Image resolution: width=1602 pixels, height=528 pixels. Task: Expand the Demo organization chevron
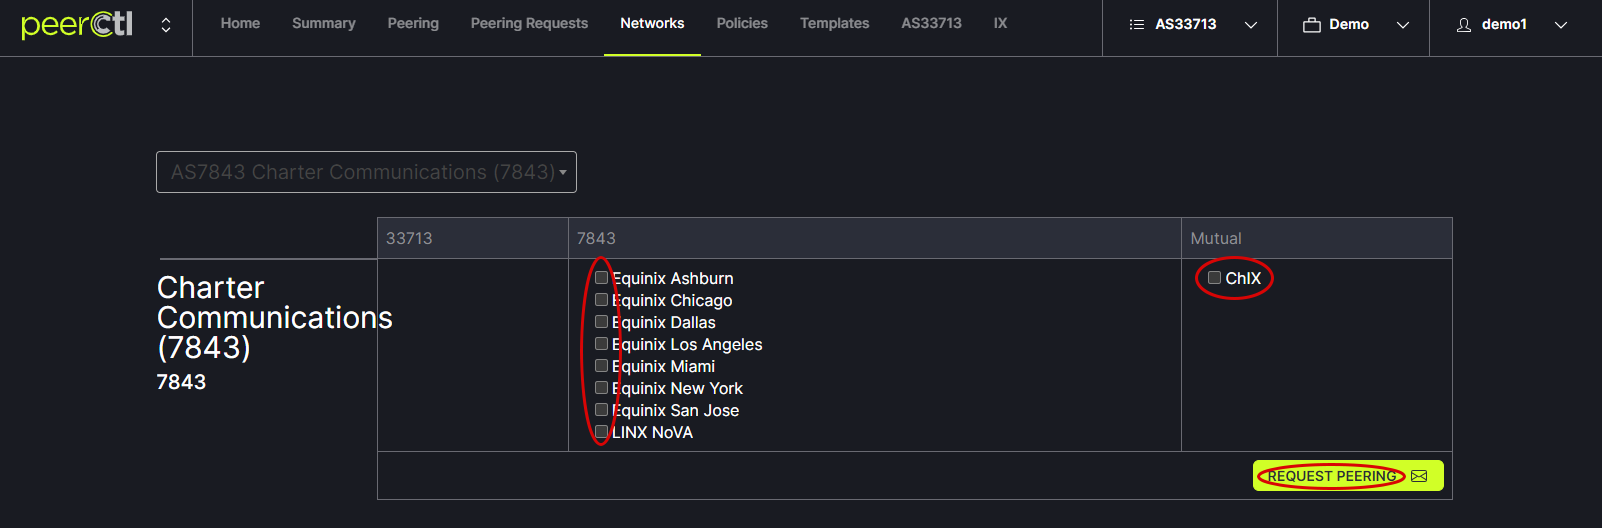[x=1402, y=25]
